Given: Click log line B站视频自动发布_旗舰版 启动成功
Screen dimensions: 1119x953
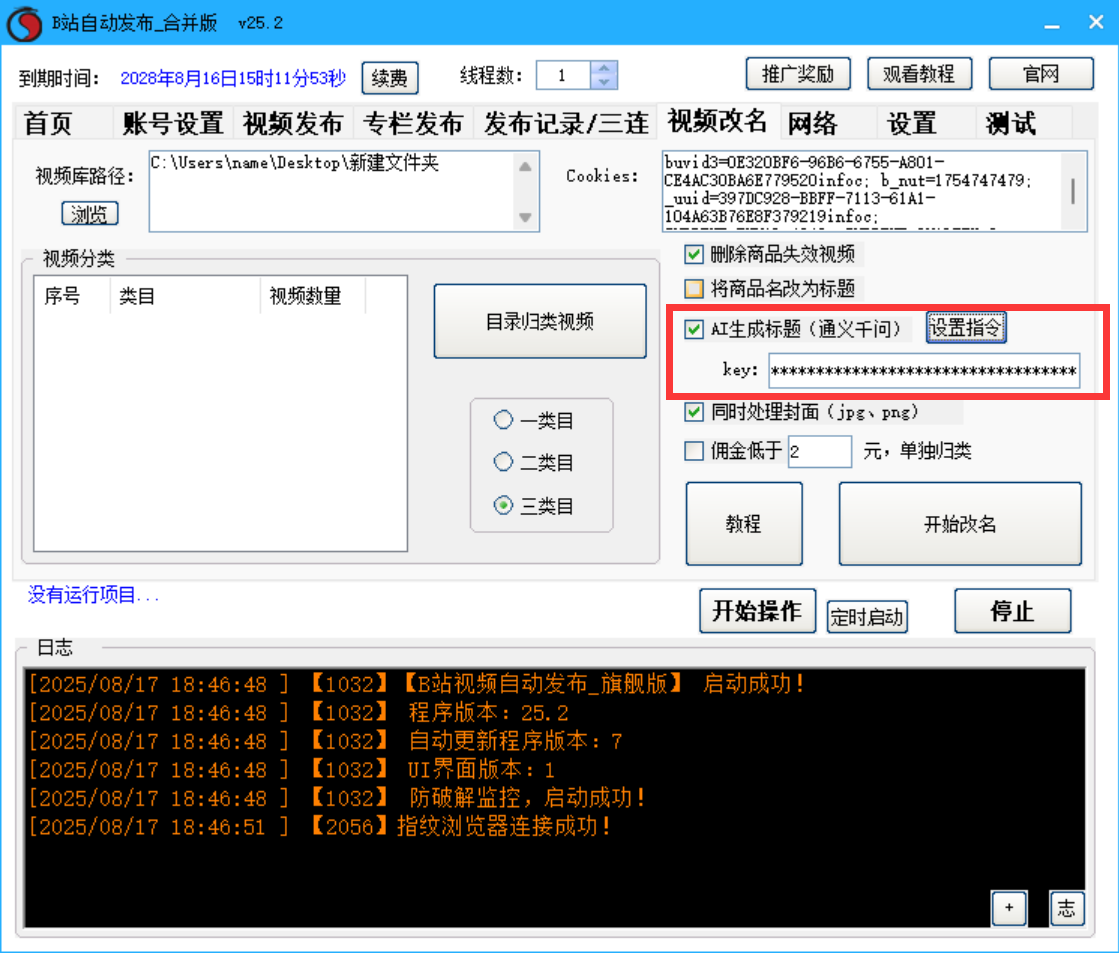Looking at the screenshot, I should pyautogui.click(x=417, y=684).
